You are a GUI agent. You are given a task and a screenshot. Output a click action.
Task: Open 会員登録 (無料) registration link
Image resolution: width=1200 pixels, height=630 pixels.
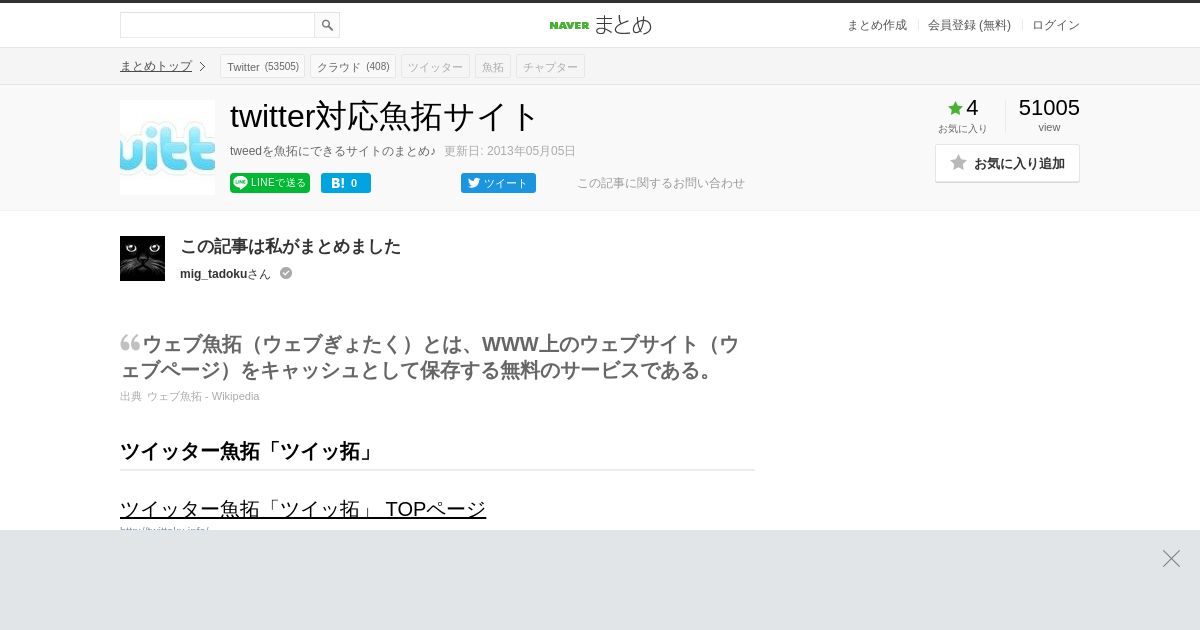click(969, 25)
